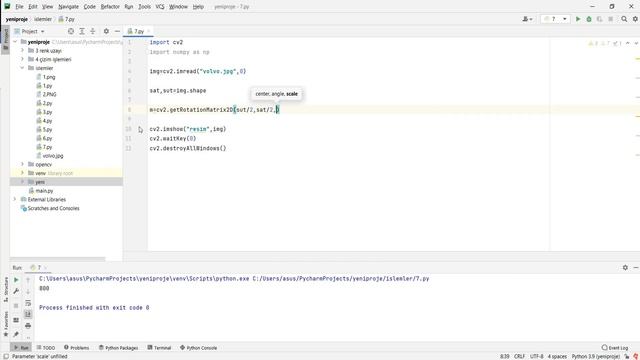The height and width of the screenshot is (360, 640).
Task: Stop process icon in Run panel
Action: [x=16, y=305]
